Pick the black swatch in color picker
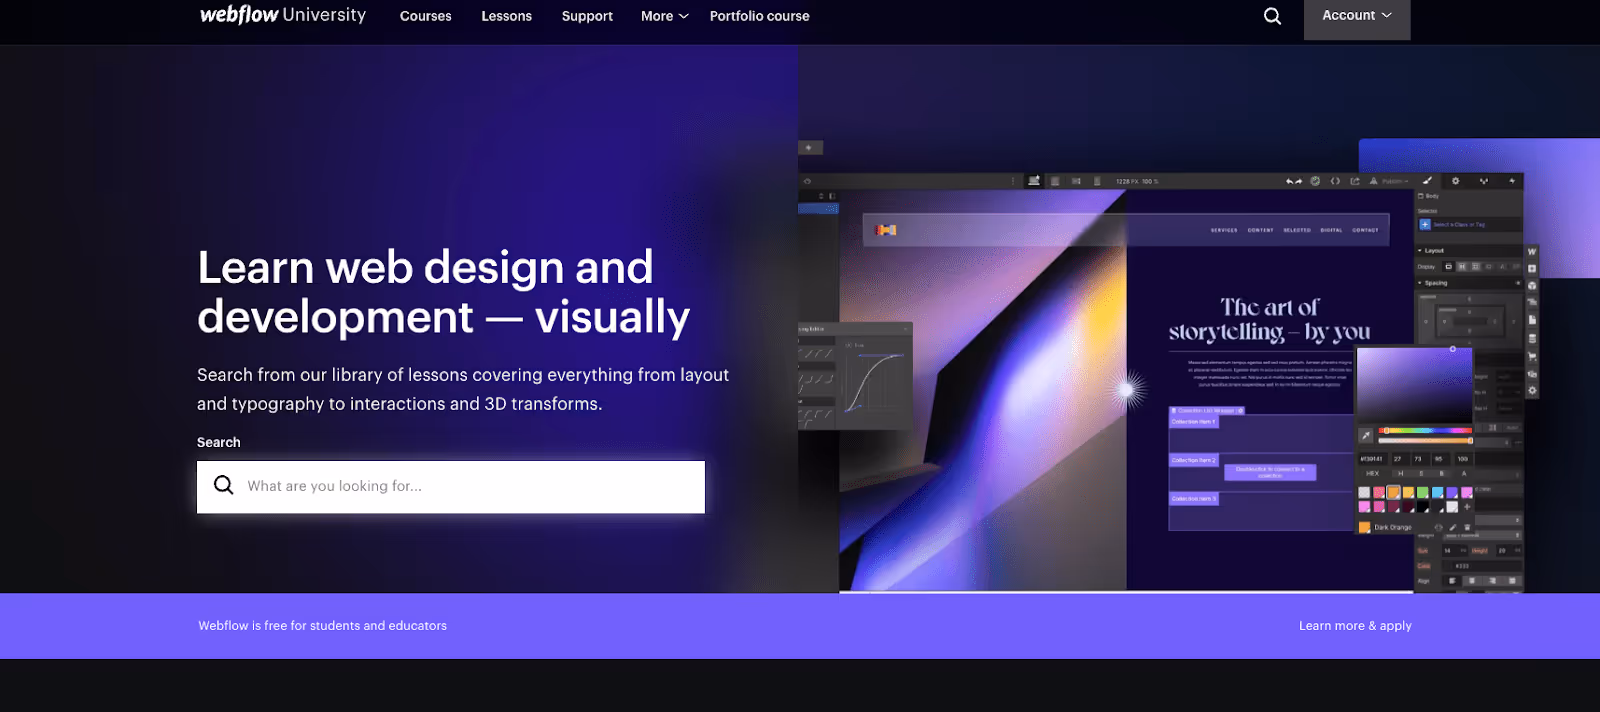1600x712 pixels. point(1422,507)
